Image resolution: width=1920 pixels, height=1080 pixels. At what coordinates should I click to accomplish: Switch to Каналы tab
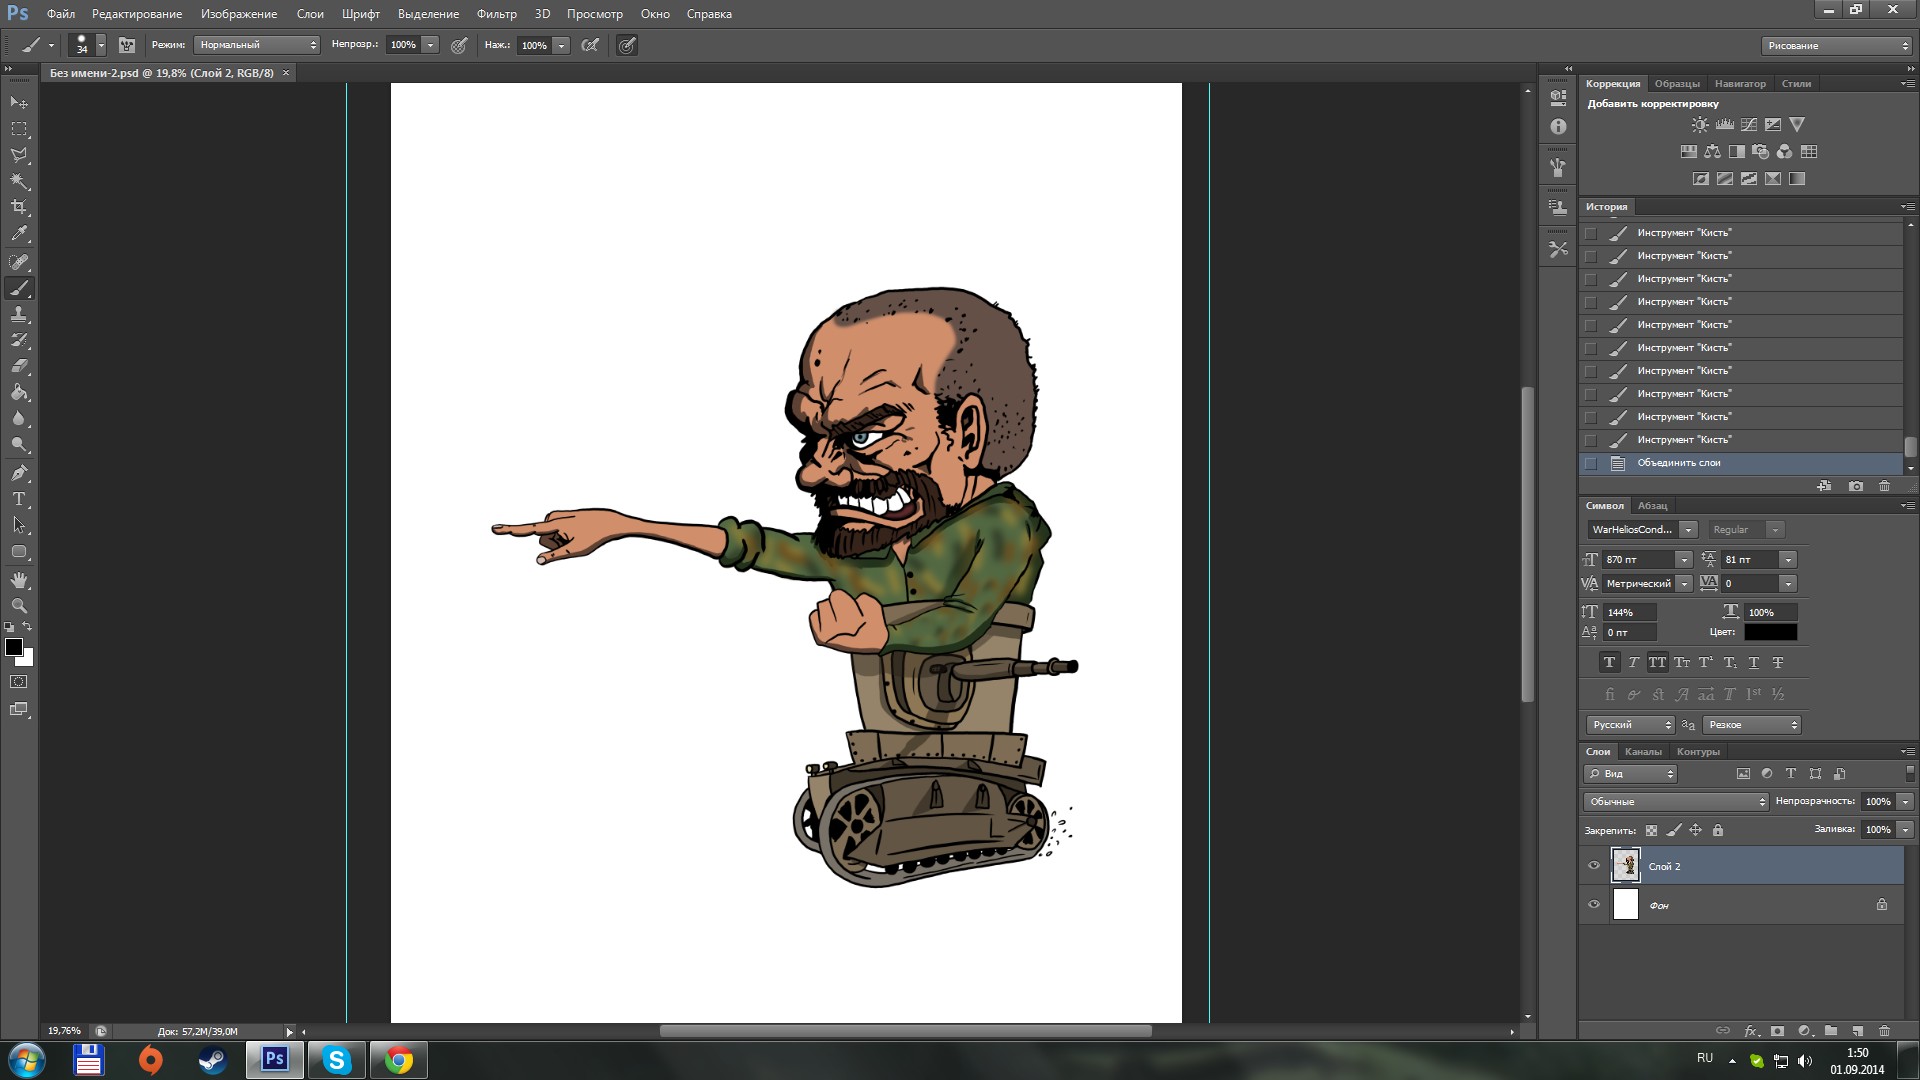pos(1643,752)
